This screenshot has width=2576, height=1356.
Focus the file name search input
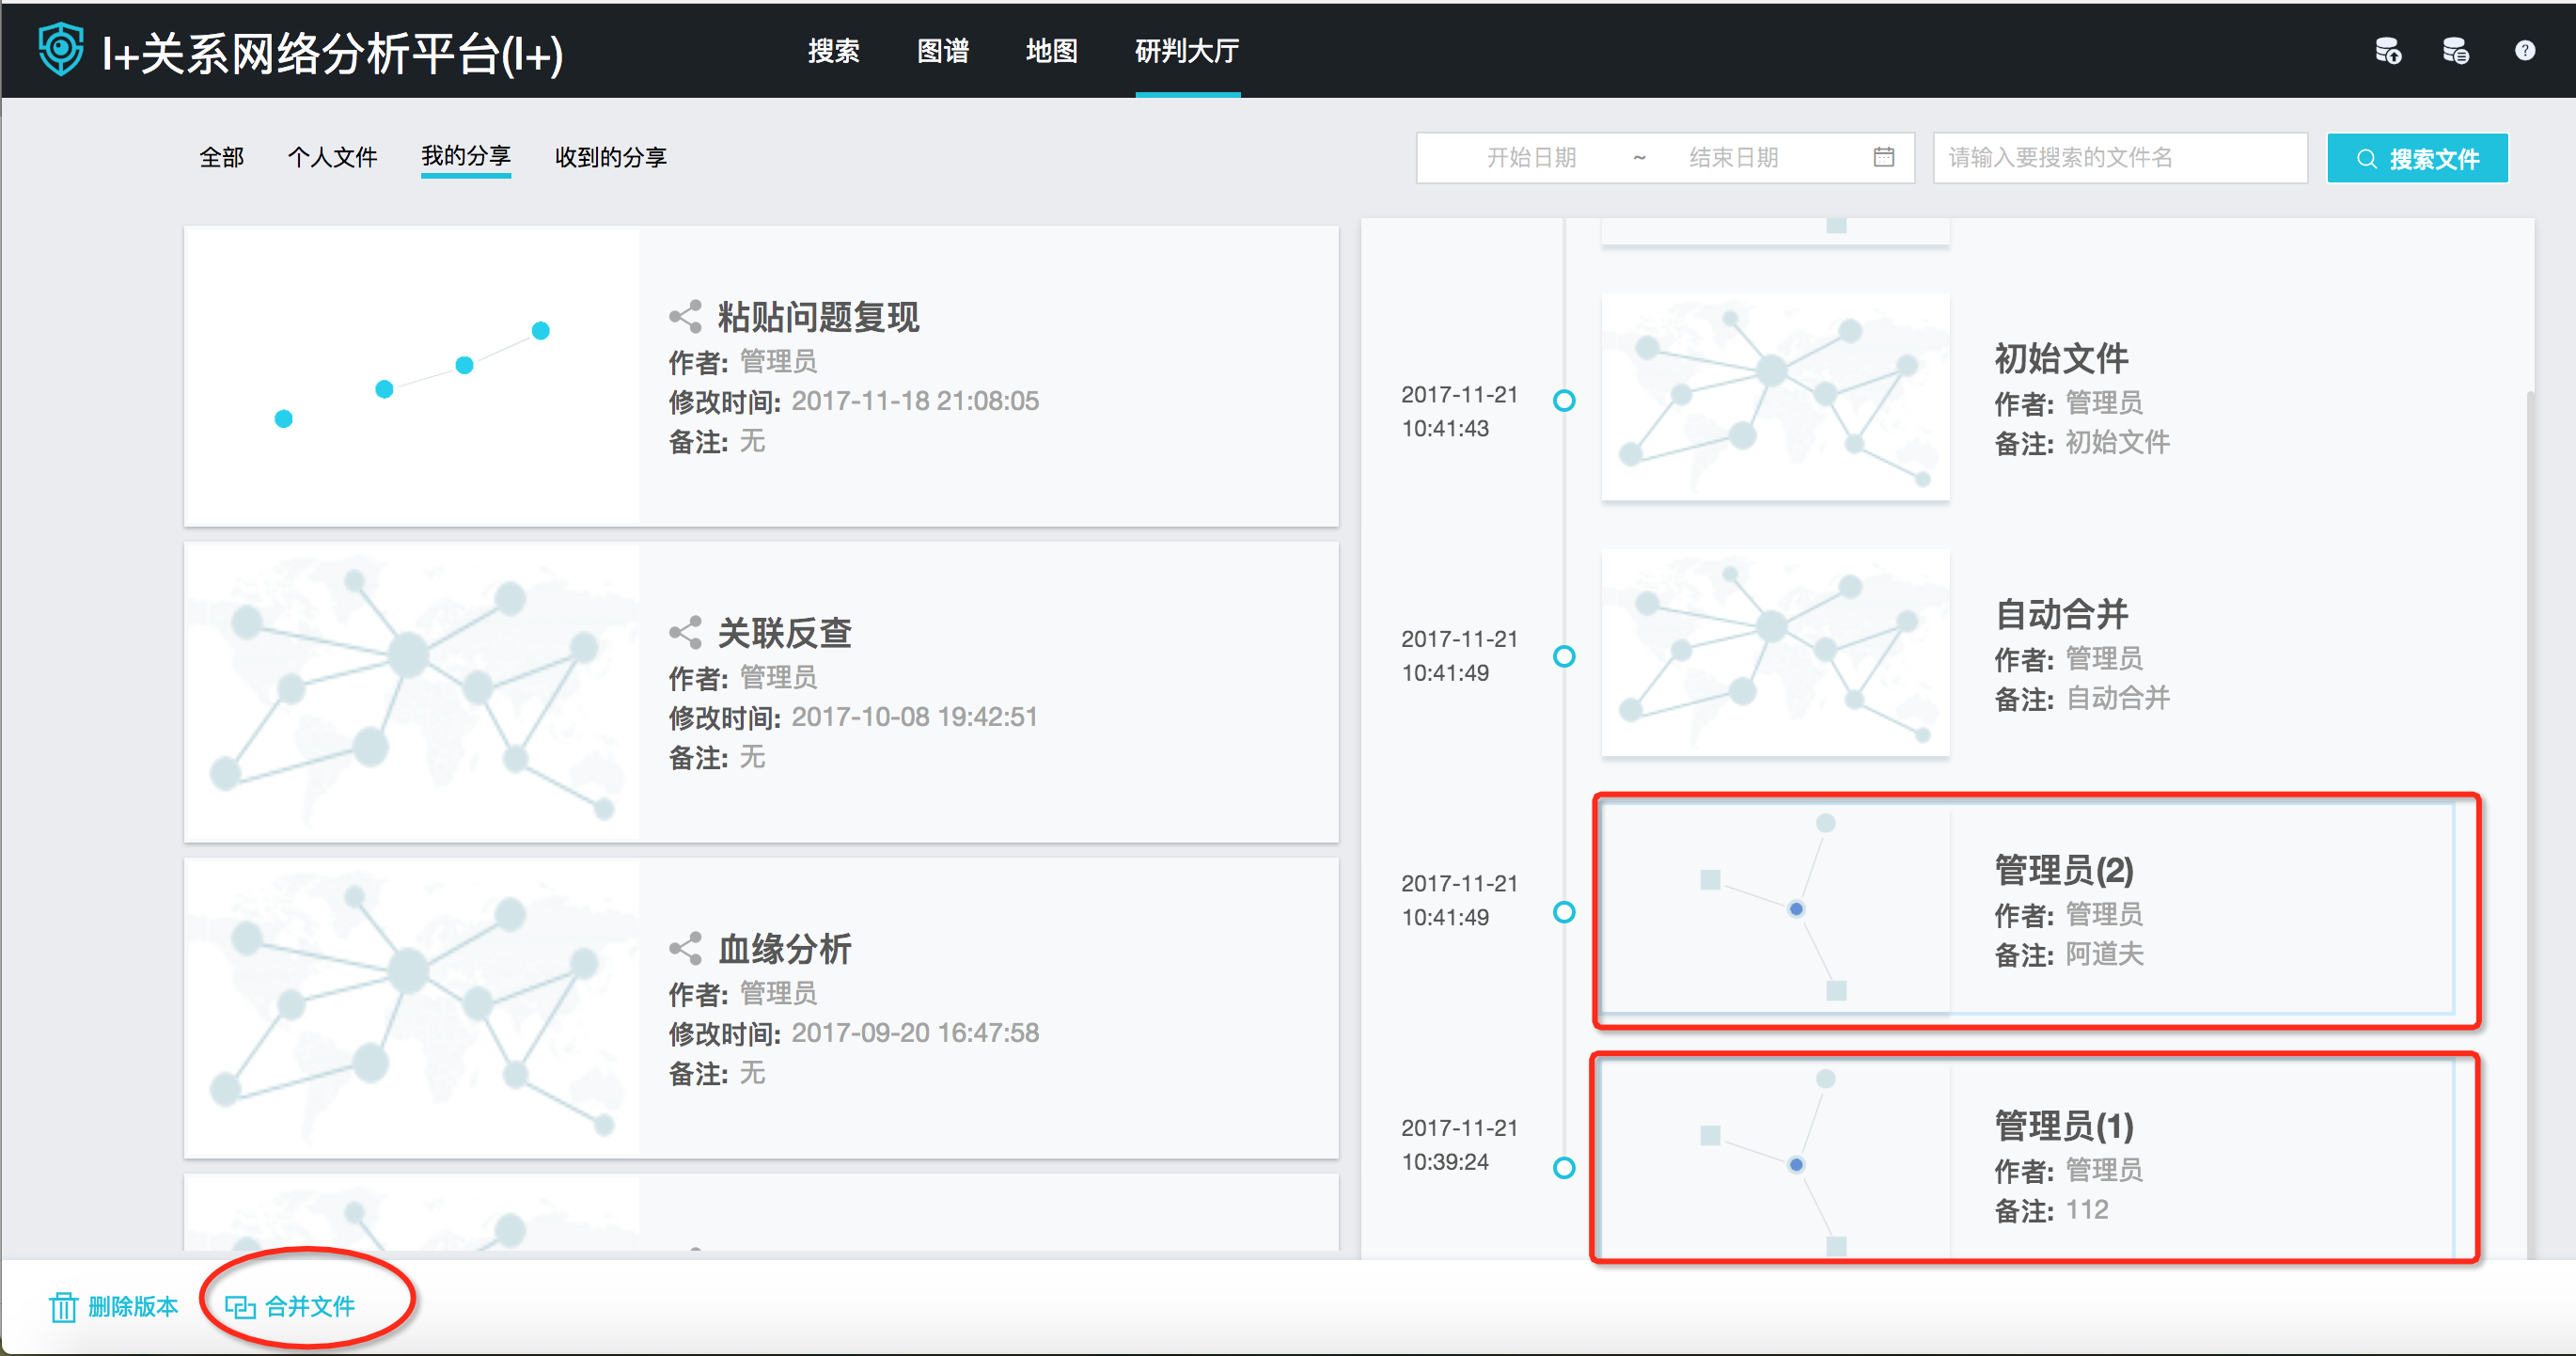coord(2120,157)
